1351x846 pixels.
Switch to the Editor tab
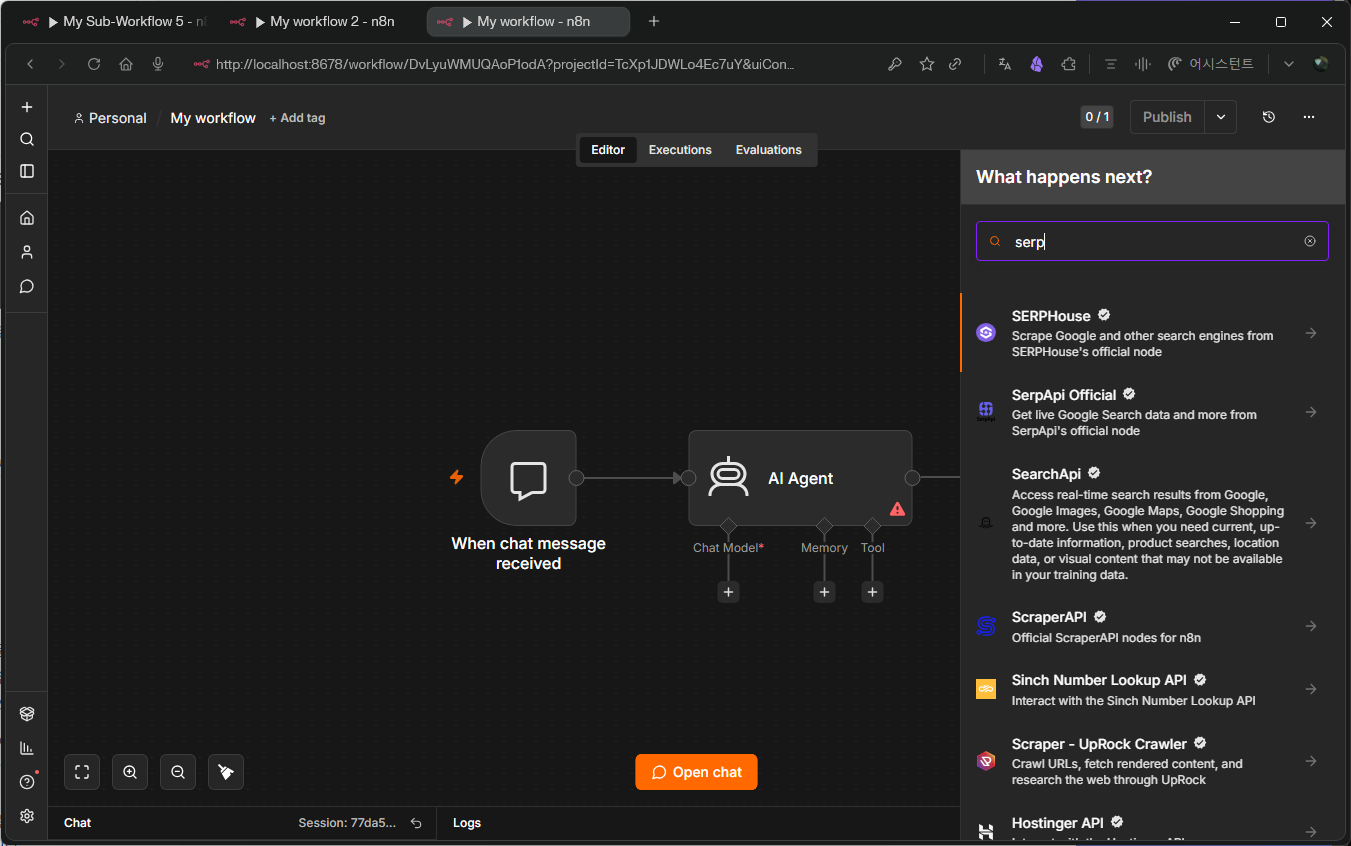pos(608,150)
